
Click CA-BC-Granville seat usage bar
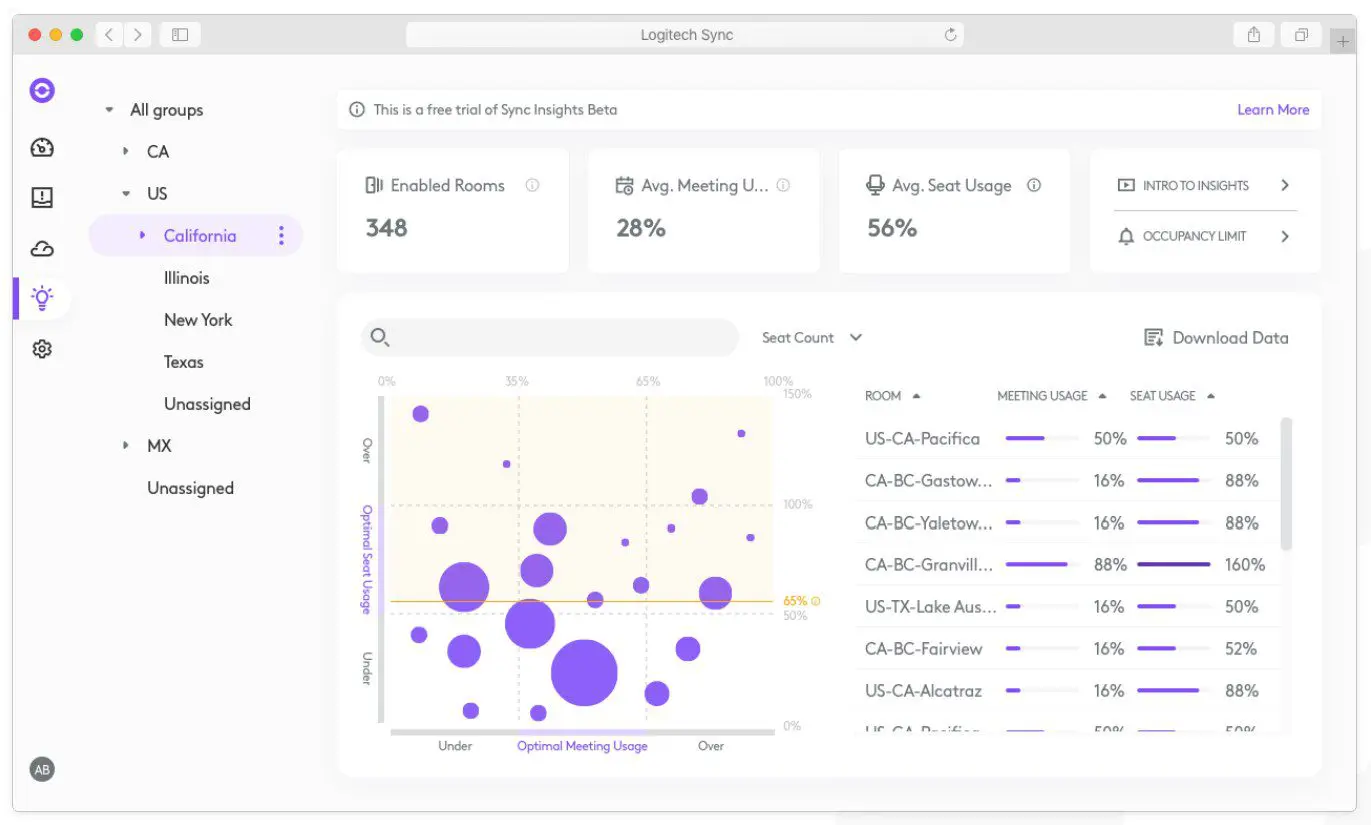tap(1174, 564)
